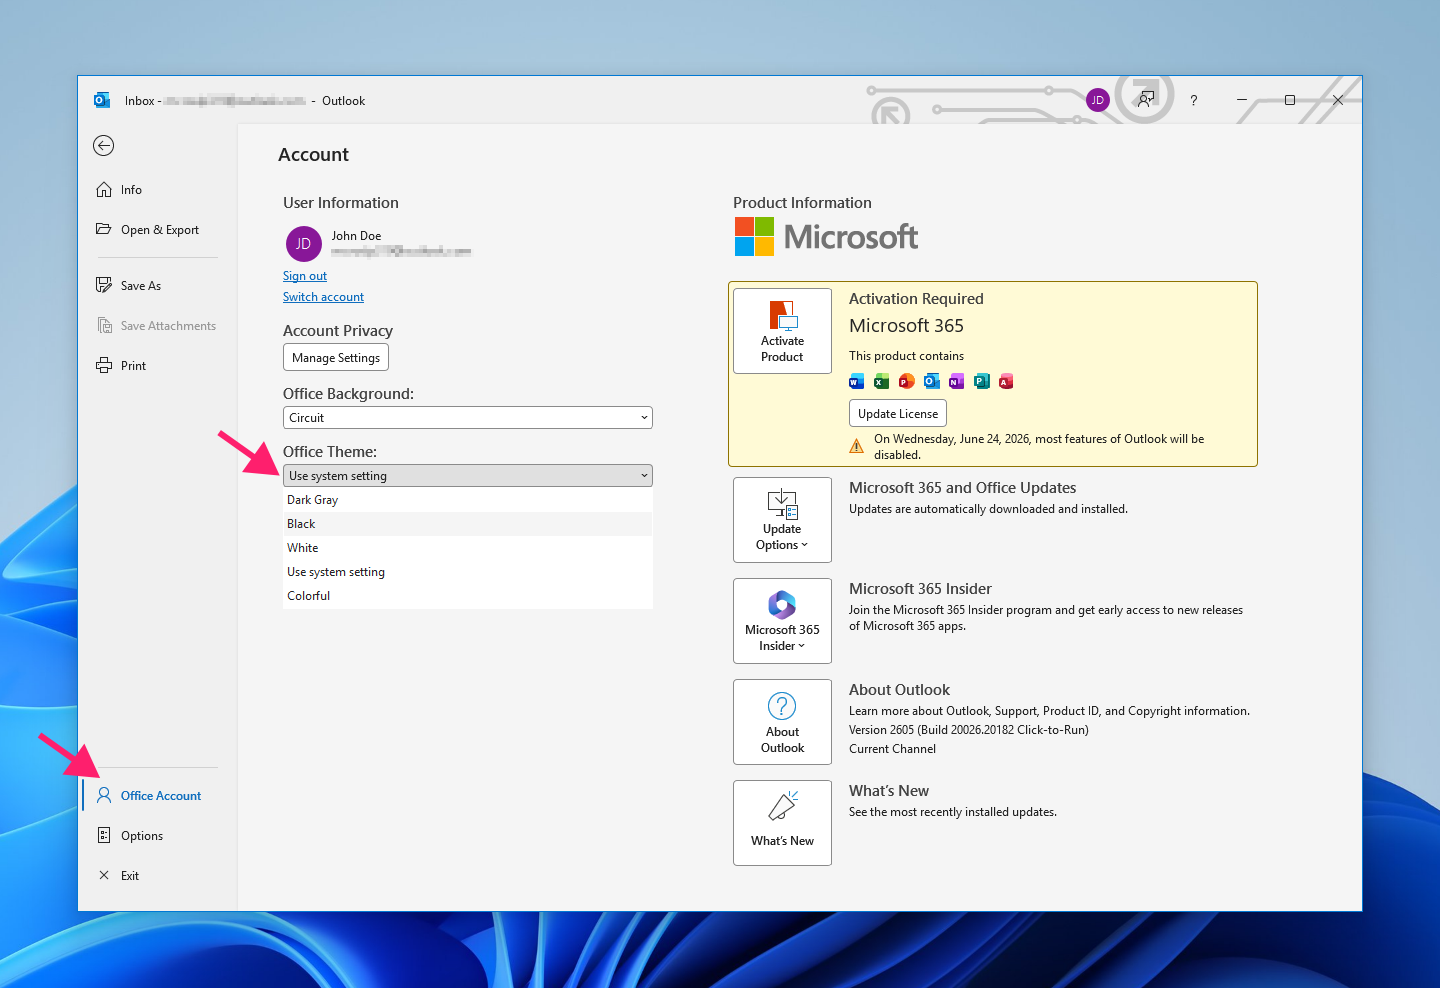Click the Info home icon
Screen dimensions: 1440x988
pyautogui.click(x=104, y=190)
